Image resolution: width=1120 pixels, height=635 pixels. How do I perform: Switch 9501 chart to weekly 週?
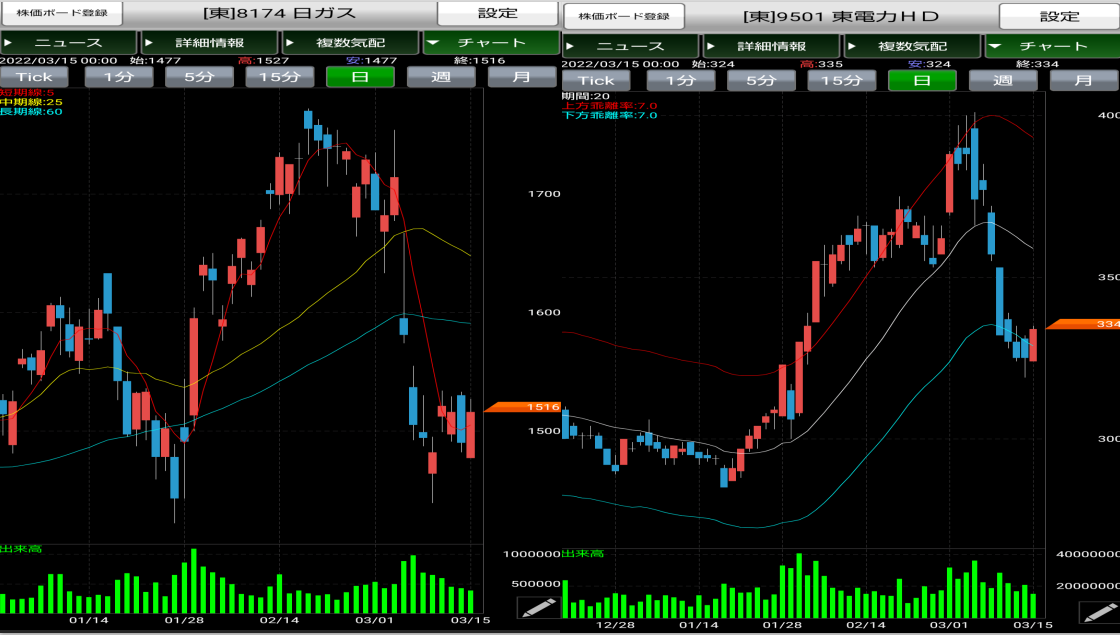click(x=1003, y=80)
